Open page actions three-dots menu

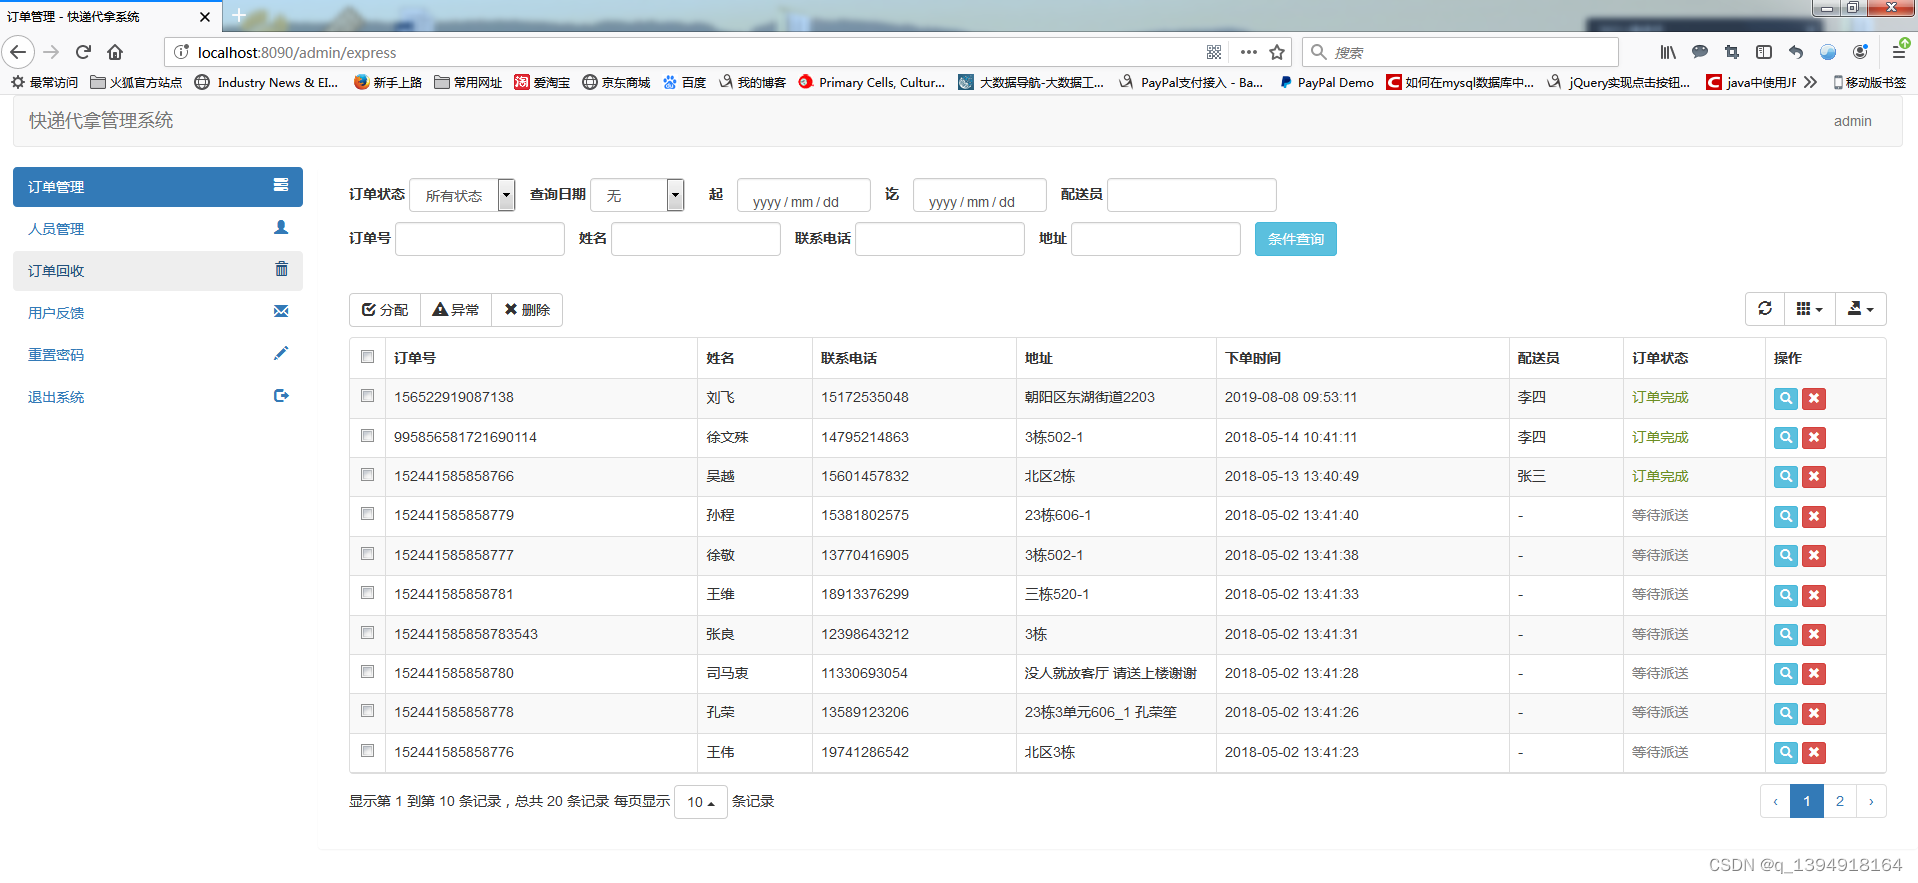1249,52
